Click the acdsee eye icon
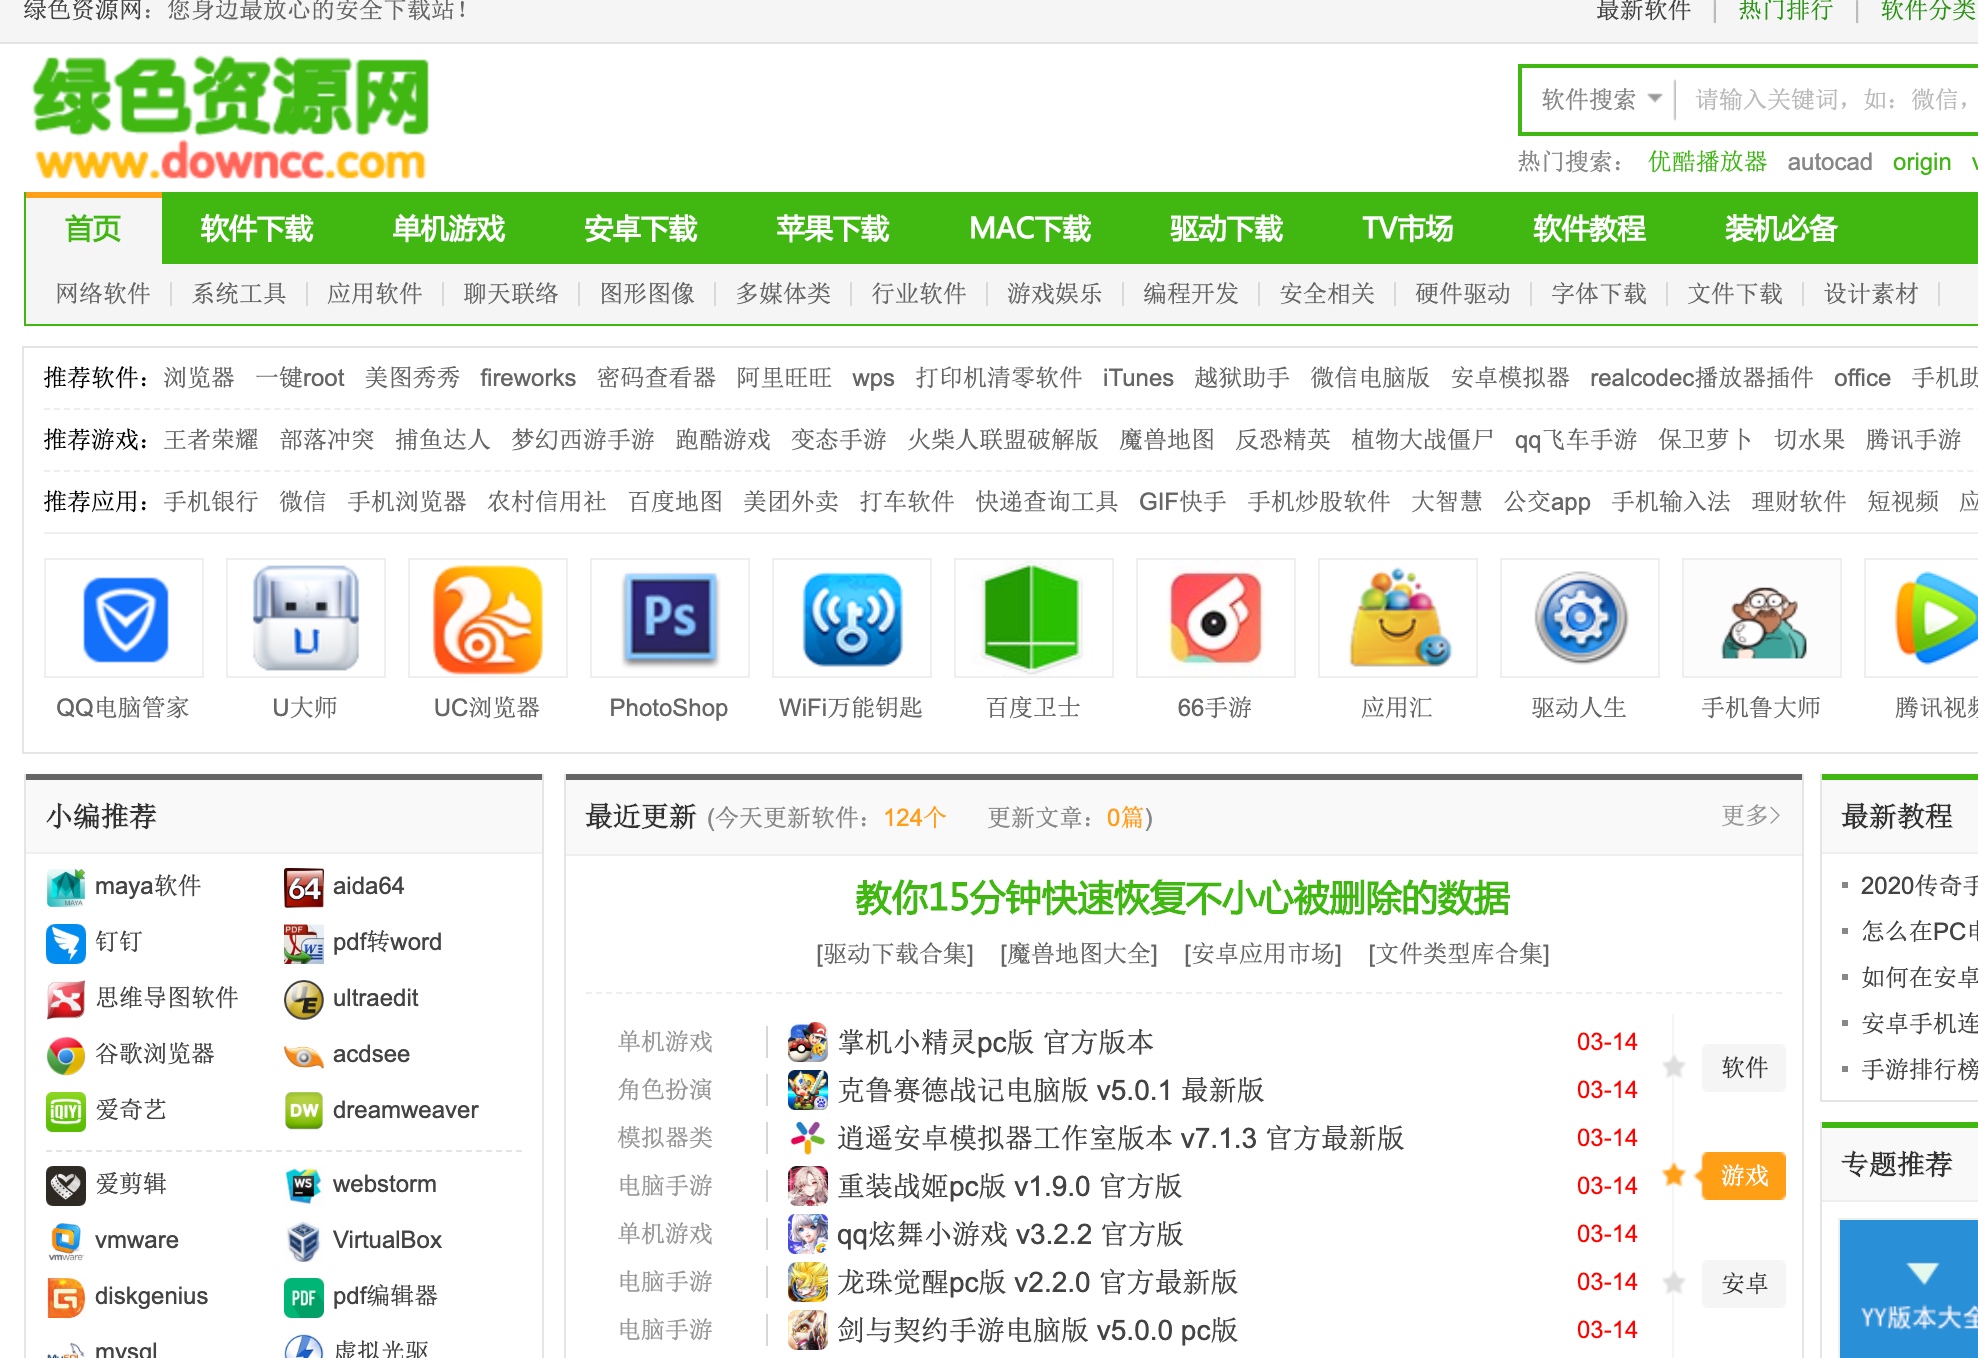The image size is (1978, 1358). coord(304,1055)
